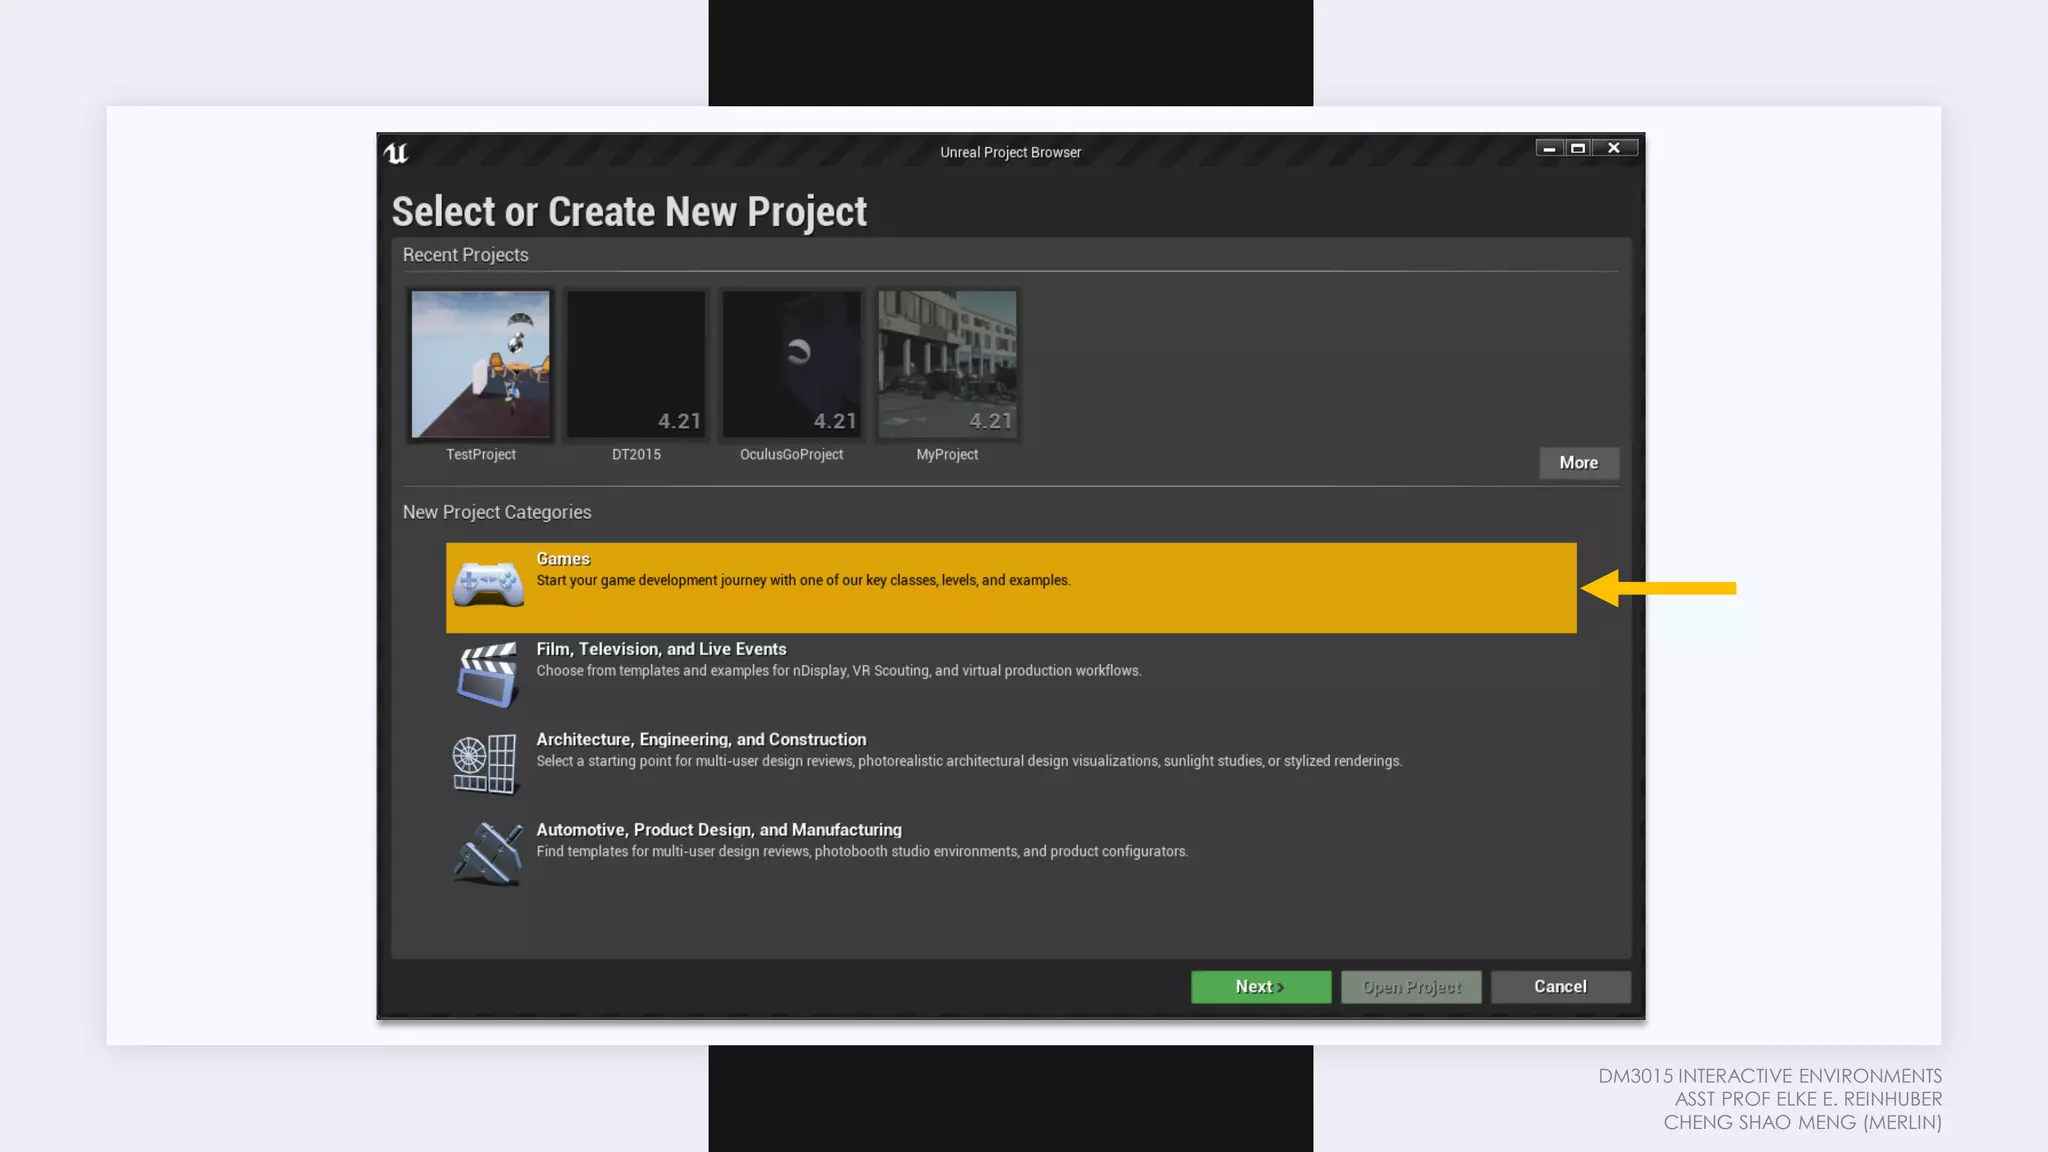Image resolution: width=2048 pixels, height=1152 pixels.
Task: Click the Games description text
Action: pyautogui.click(x=803, y=581)
